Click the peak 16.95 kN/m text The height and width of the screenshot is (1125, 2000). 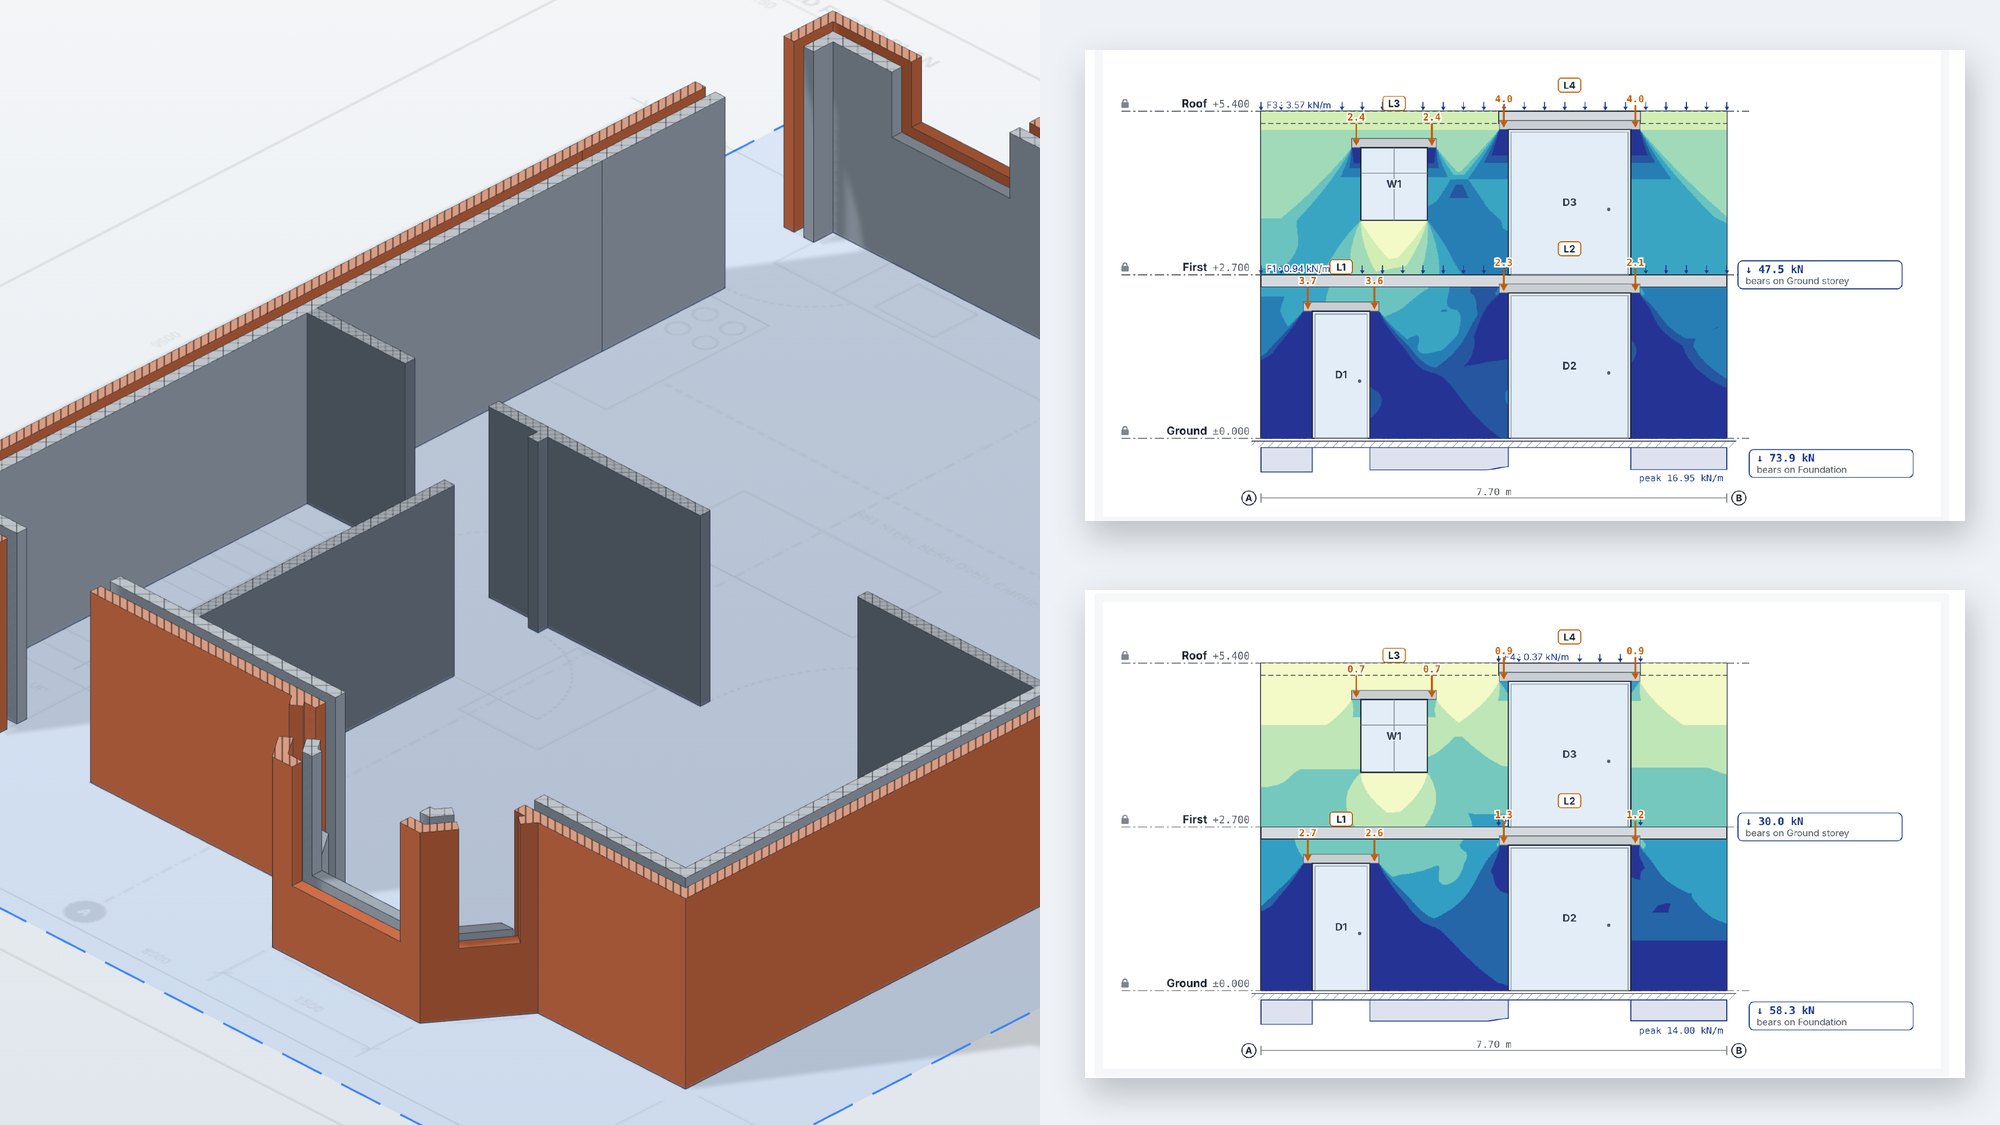tap(1681, 478)
